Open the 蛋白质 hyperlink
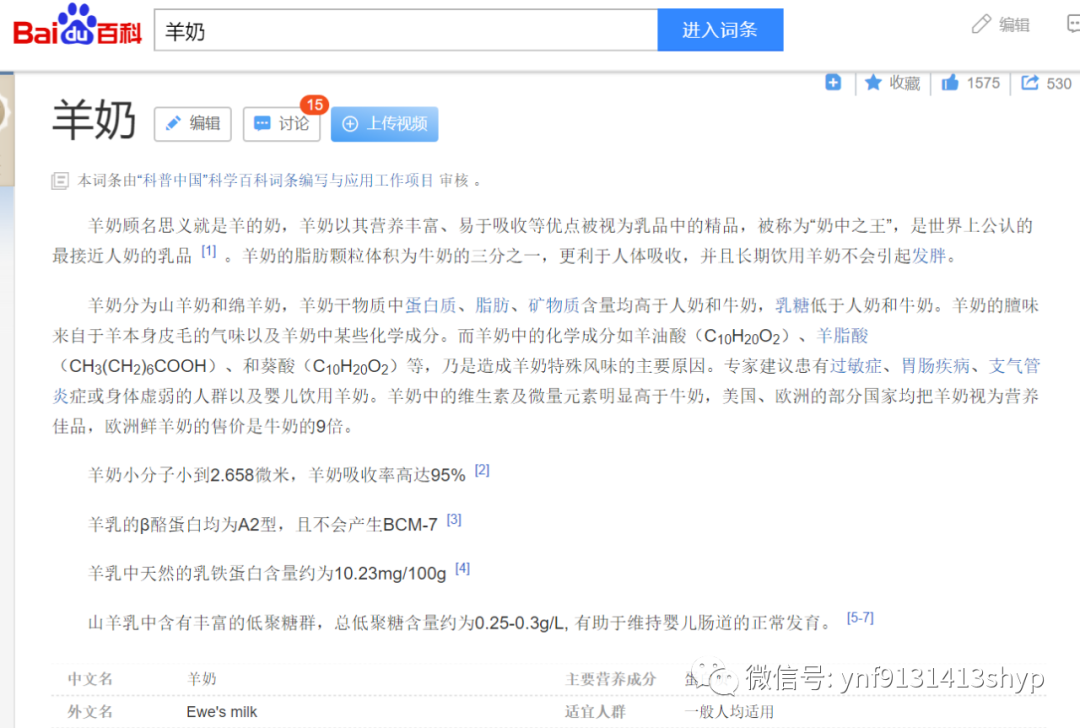The image size is (1080, 728). 431,304
